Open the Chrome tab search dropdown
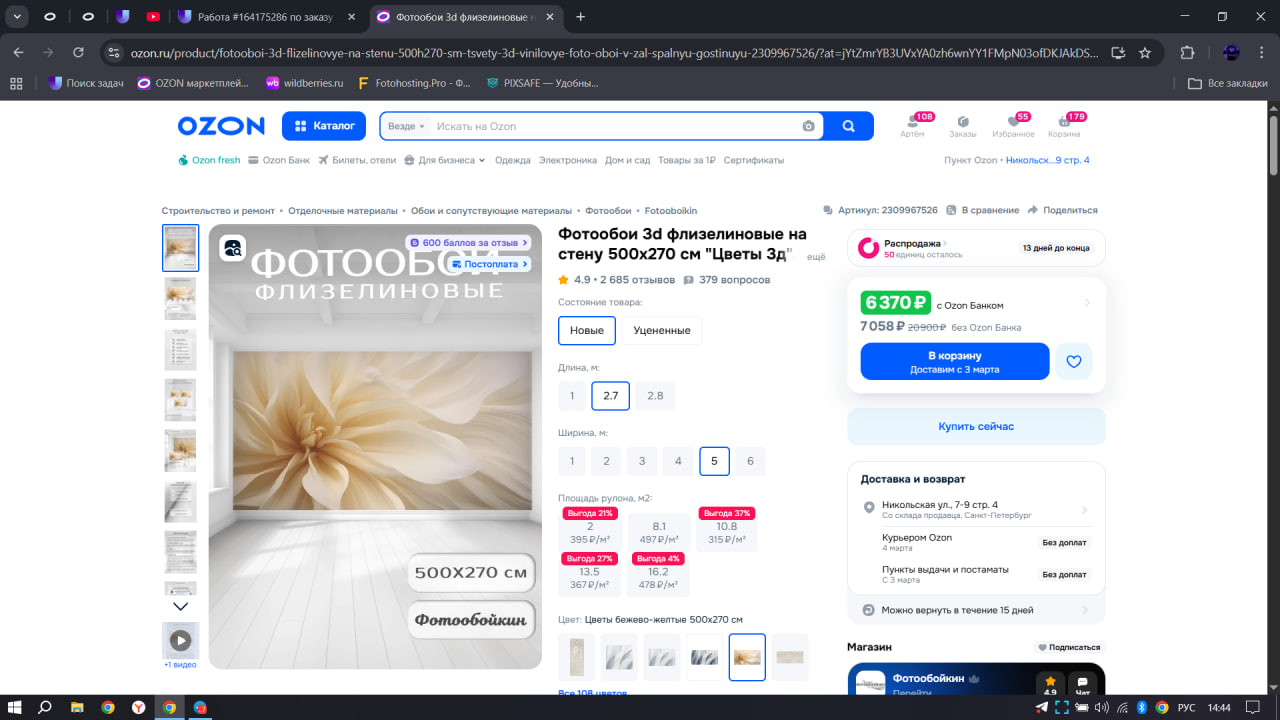The width and height of the screenshot is (1280, 720). tap(18, 16)
